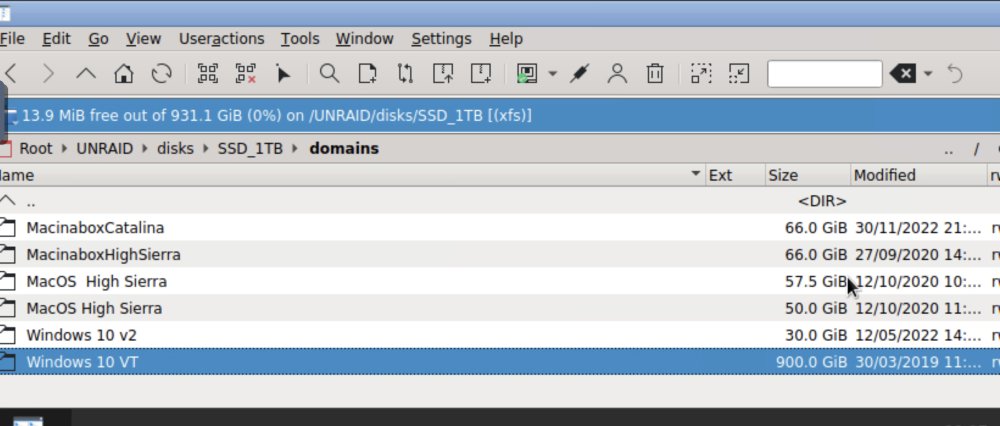Open the Settings menu
The width and height of the screenshot is (1000, 426).
(441, 39)
